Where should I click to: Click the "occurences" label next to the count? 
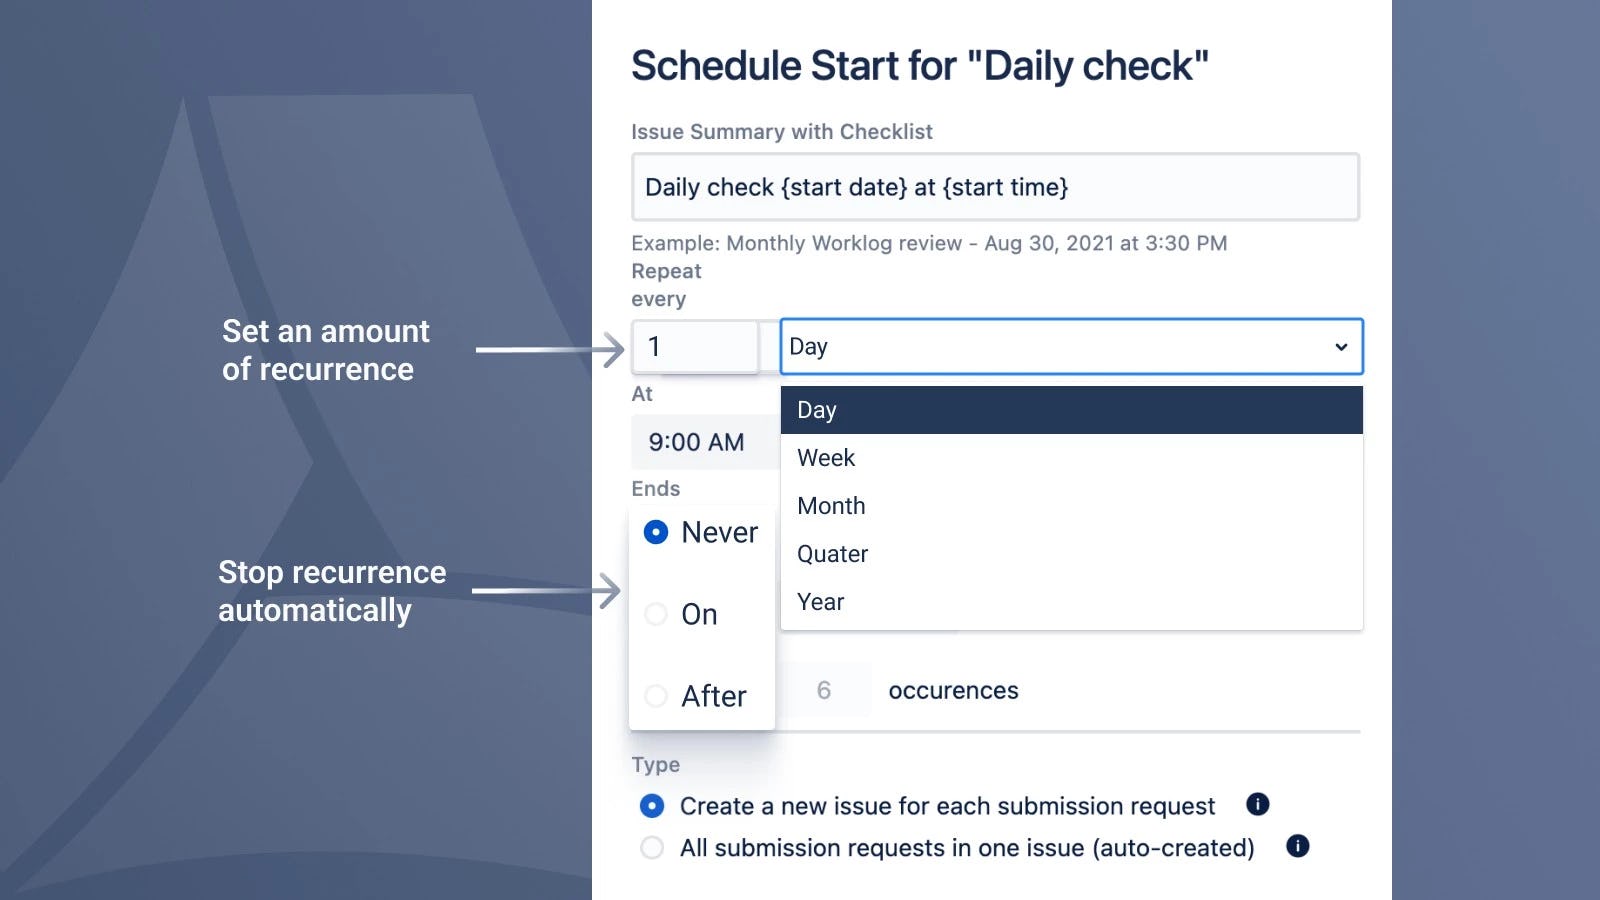point(953,690)
